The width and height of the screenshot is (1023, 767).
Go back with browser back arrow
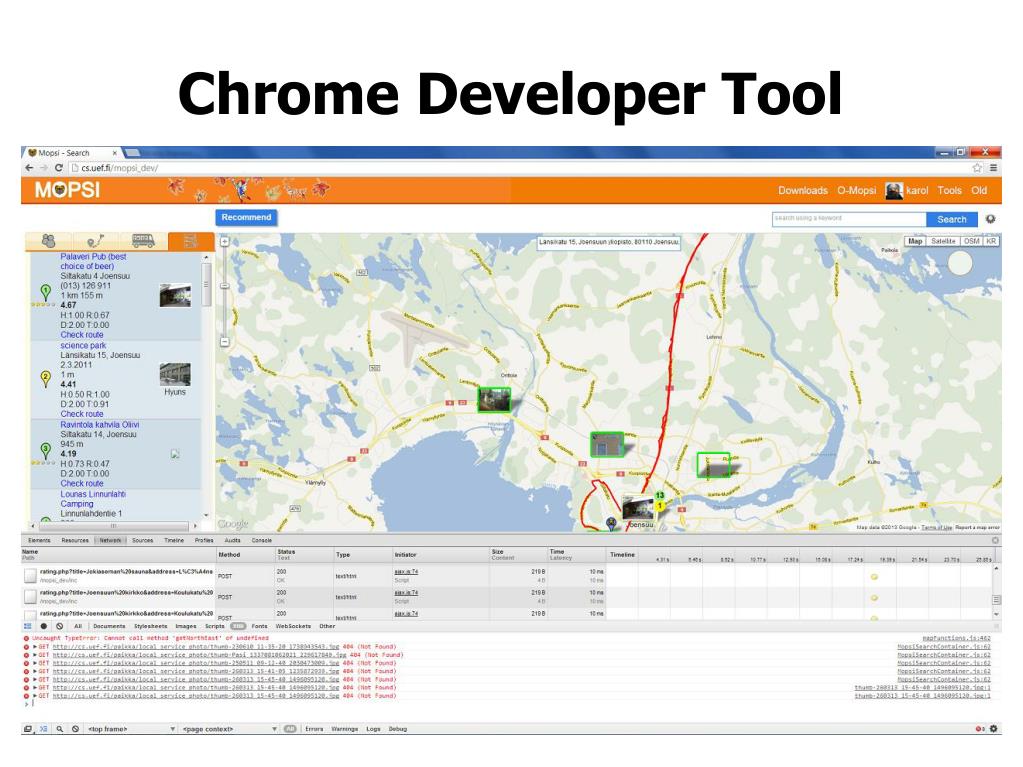click(29, 168)
